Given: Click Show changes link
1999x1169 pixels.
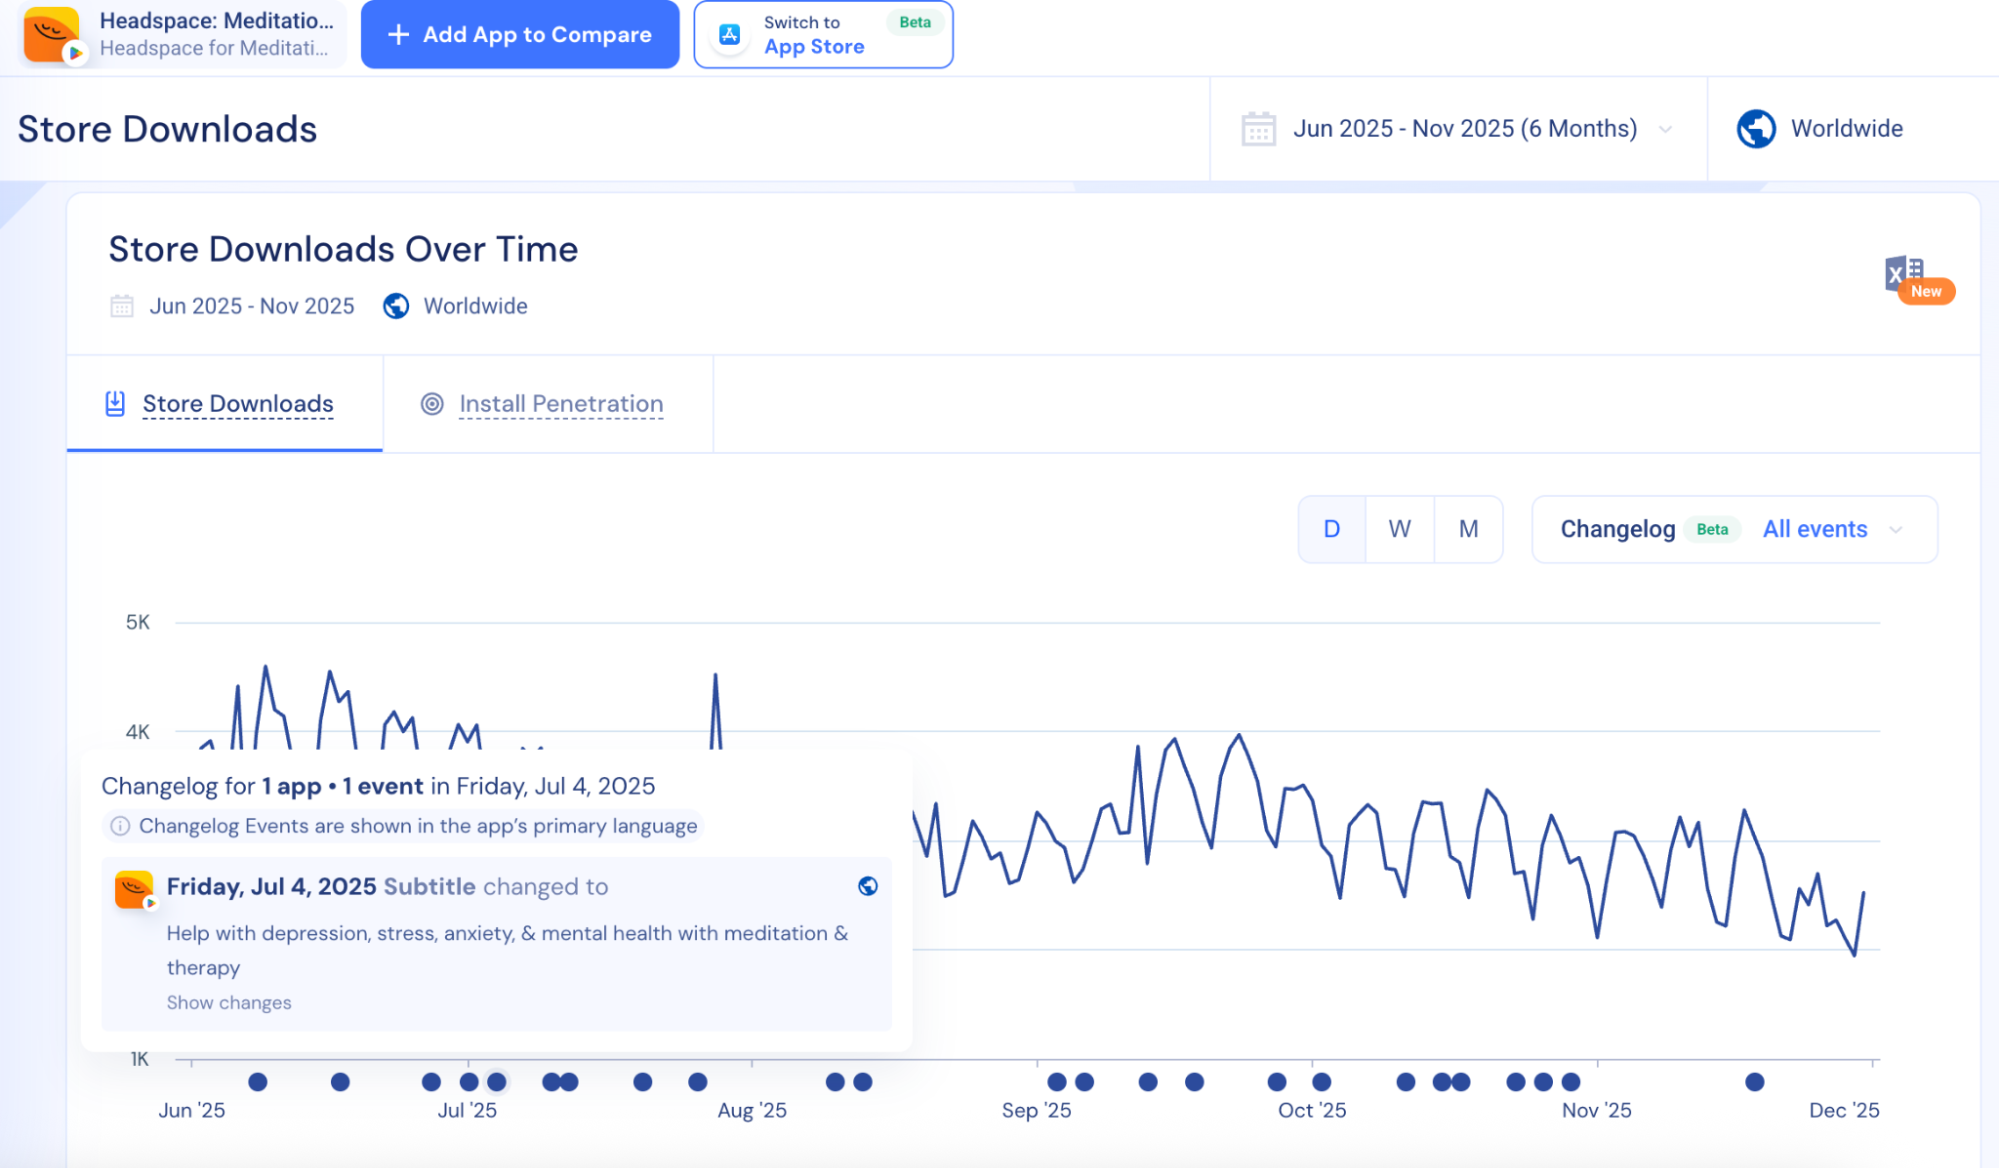Looking at the screenshot, I should [229, 1002].
